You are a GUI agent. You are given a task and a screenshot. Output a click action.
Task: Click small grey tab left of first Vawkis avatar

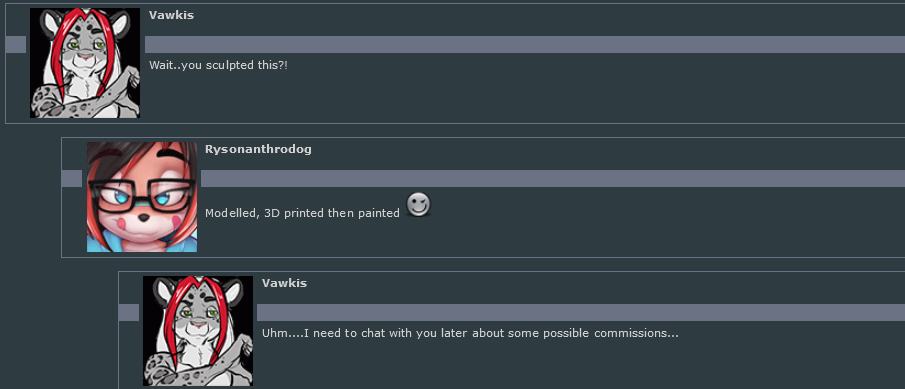point(16,44)
